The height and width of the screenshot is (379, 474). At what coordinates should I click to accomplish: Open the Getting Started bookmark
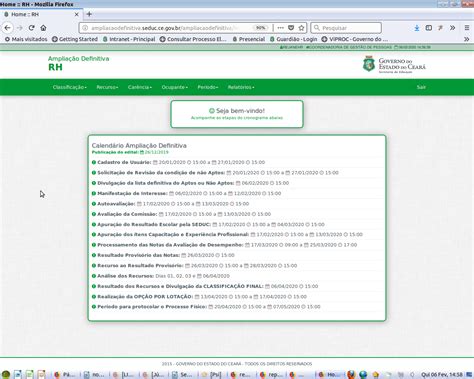(75, 39)
